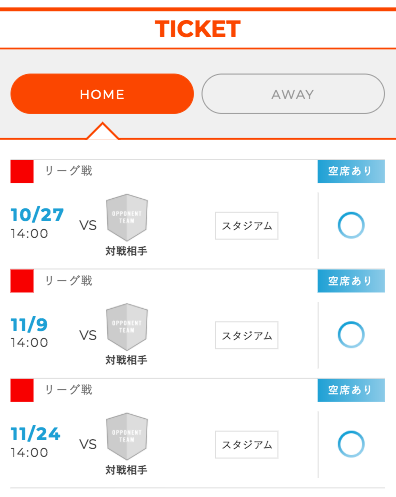Select availability circle for 11/24 match

coord(351,444)
